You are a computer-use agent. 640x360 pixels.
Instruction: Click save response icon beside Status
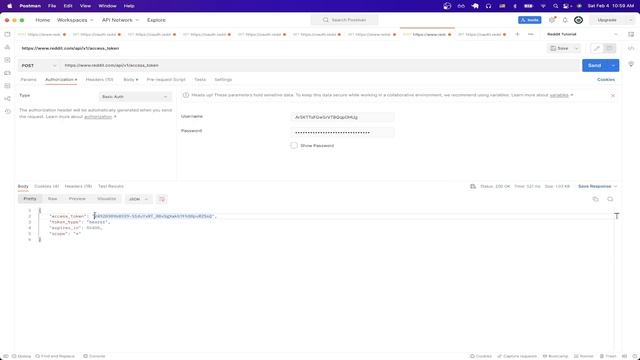(x=473, y=186)
